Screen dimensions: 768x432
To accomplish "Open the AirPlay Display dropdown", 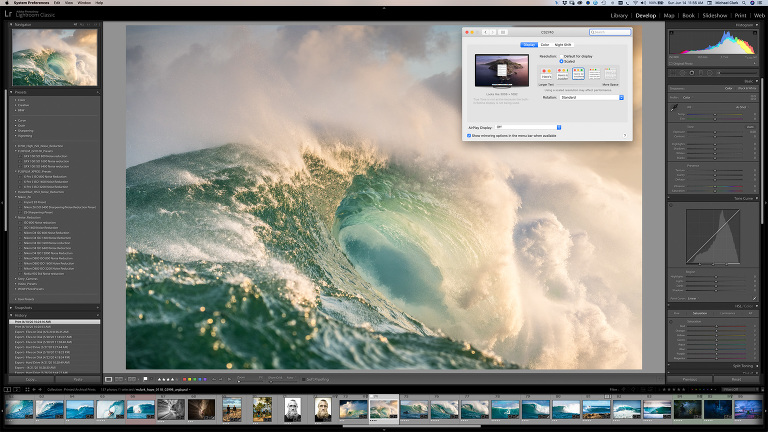I will [528, 127].
